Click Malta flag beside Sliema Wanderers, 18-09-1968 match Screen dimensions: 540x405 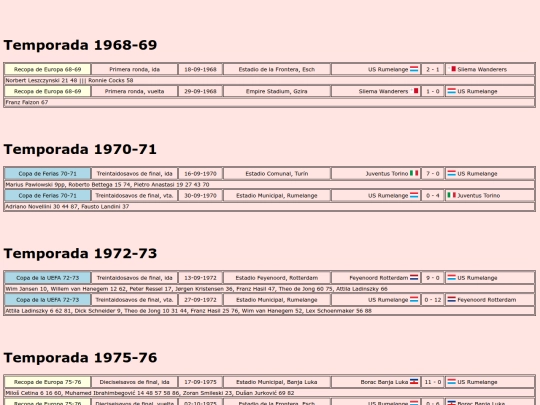452,69
